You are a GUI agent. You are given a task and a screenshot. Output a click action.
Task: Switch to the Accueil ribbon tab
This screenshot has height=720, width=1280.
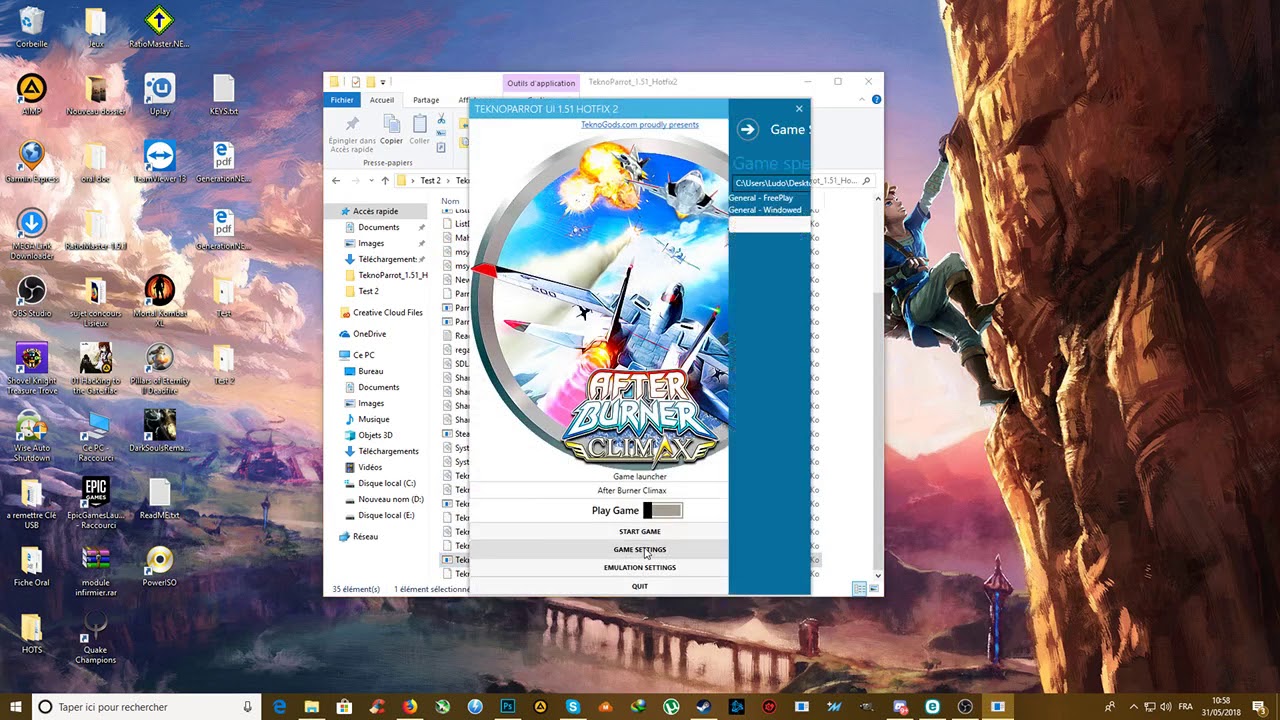pos(382,100)
